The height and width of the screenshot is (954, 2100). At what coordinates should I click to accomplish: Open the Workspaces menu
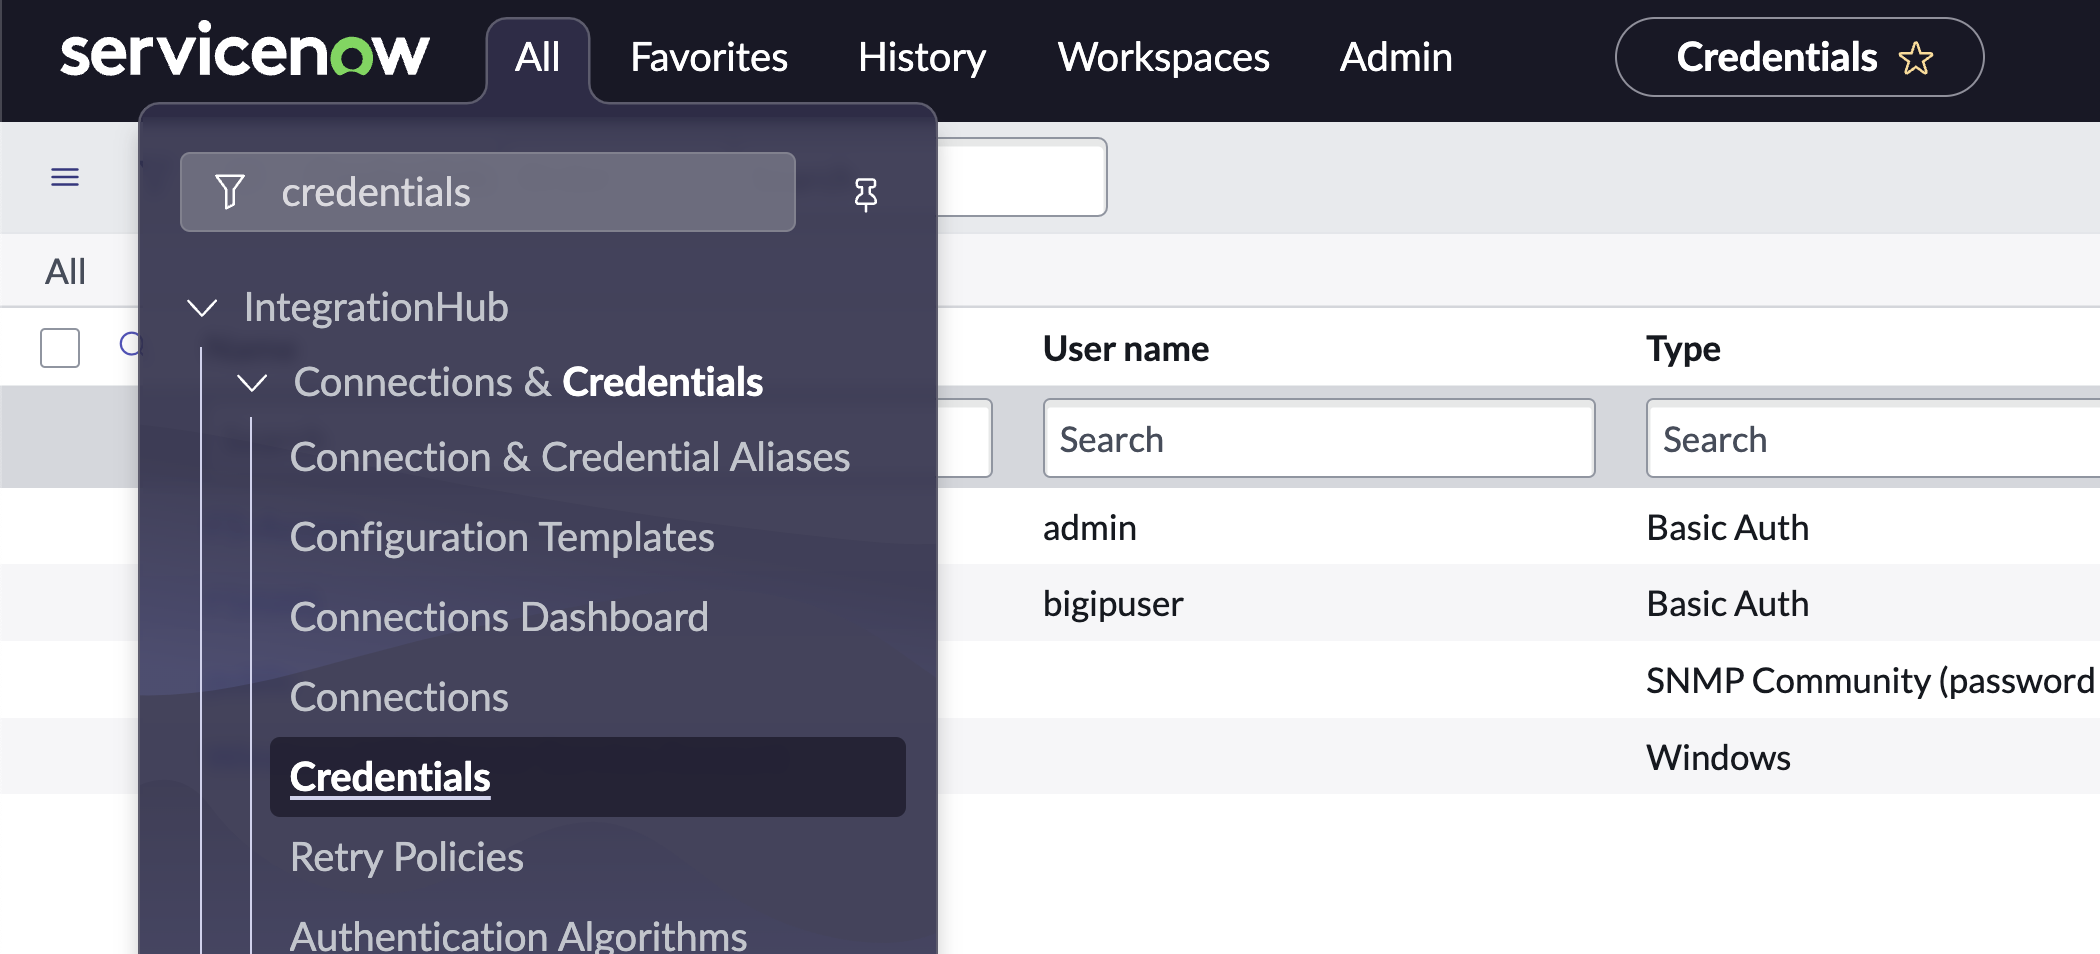click(1163, 58)
